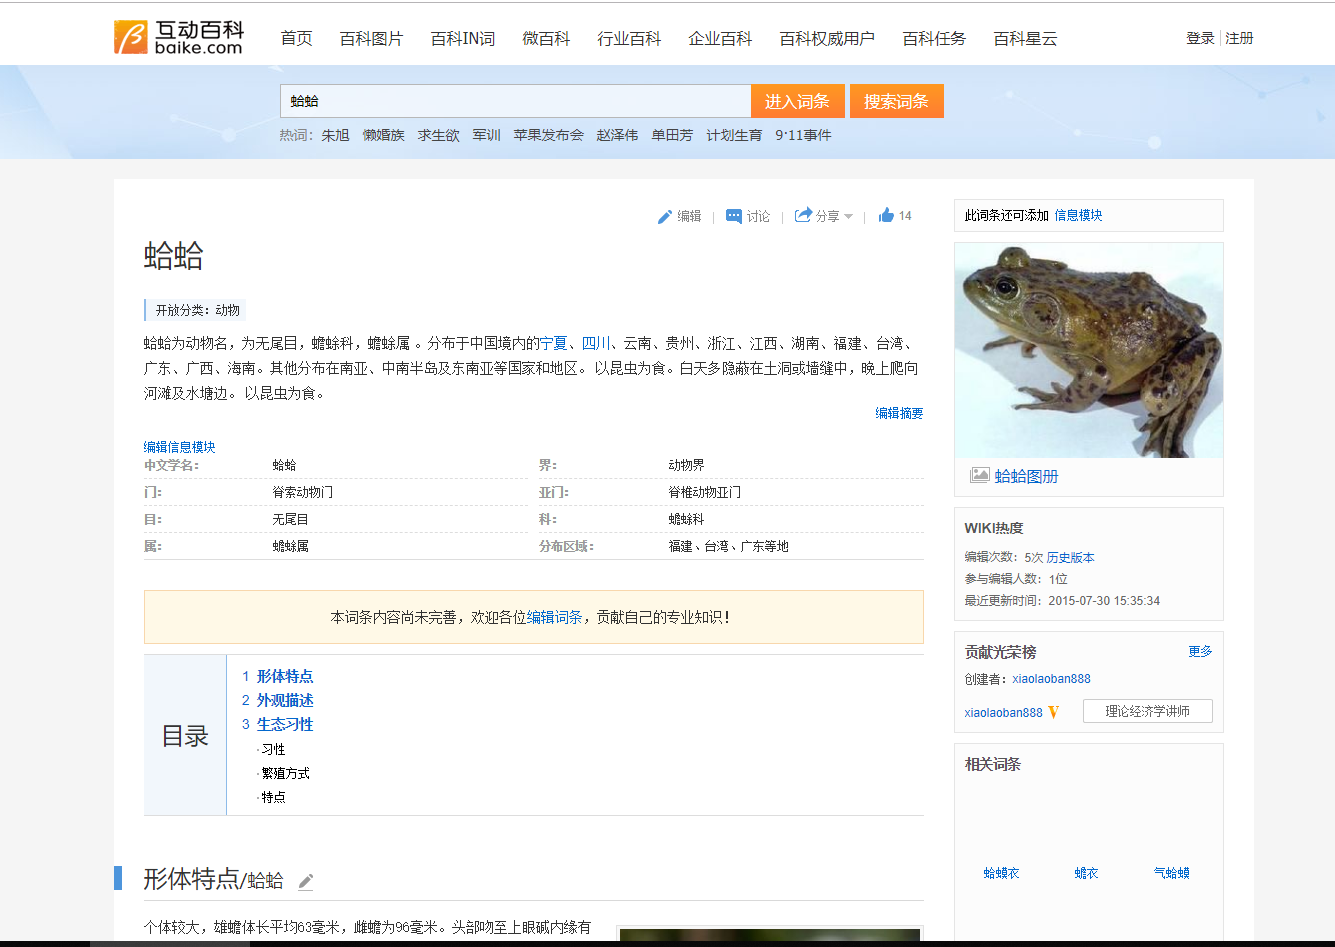
Task: Jump to the 繁殖方式 subsection
Action: click(285, 773)
